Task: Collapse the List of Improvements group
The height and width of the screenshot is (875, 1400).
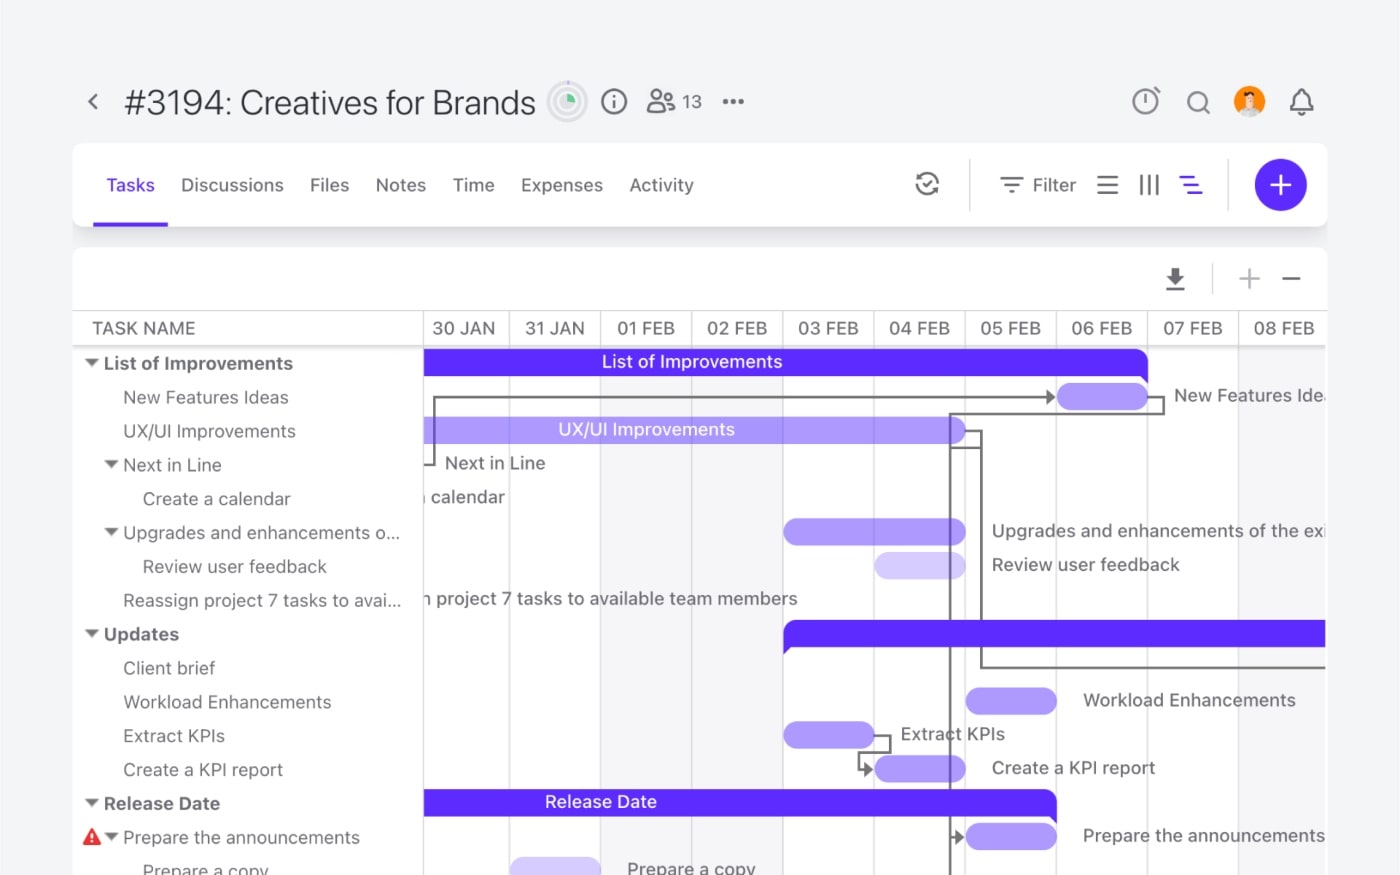Action: click(x=91, y=362)
